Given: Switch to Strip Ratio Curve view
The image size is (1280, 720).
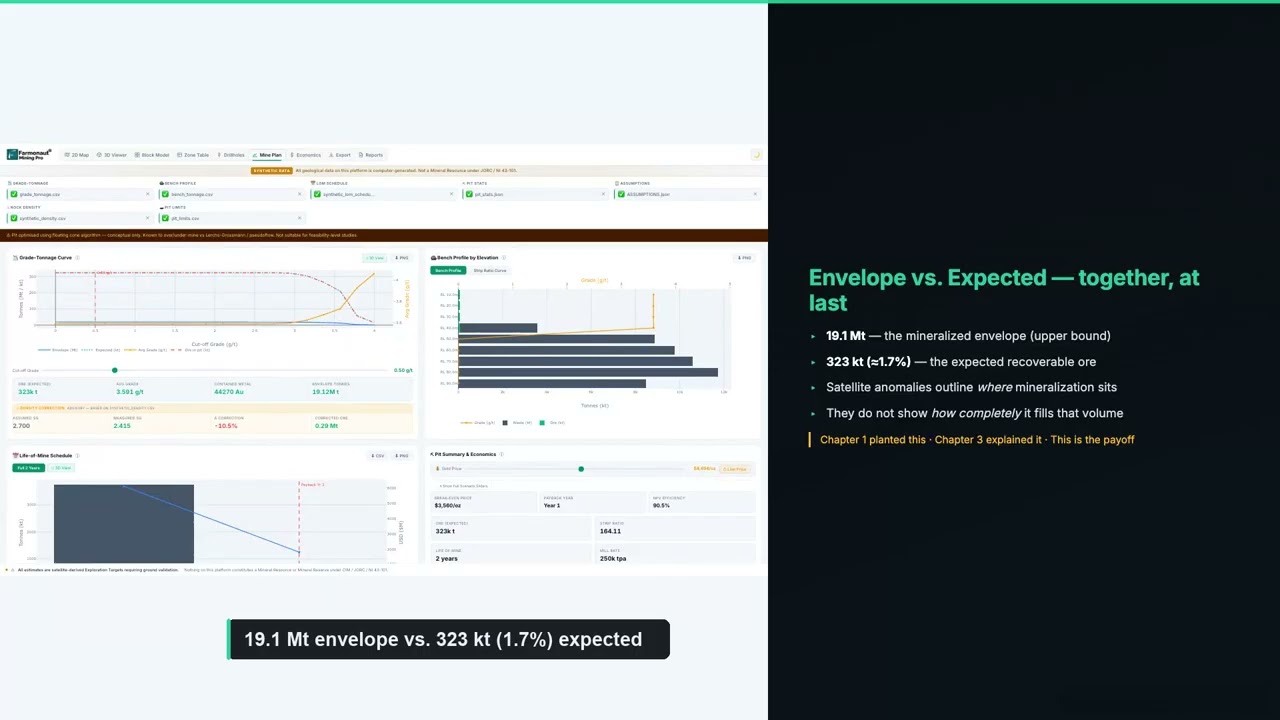Looking at the screenshot, I should pos(490,270).
